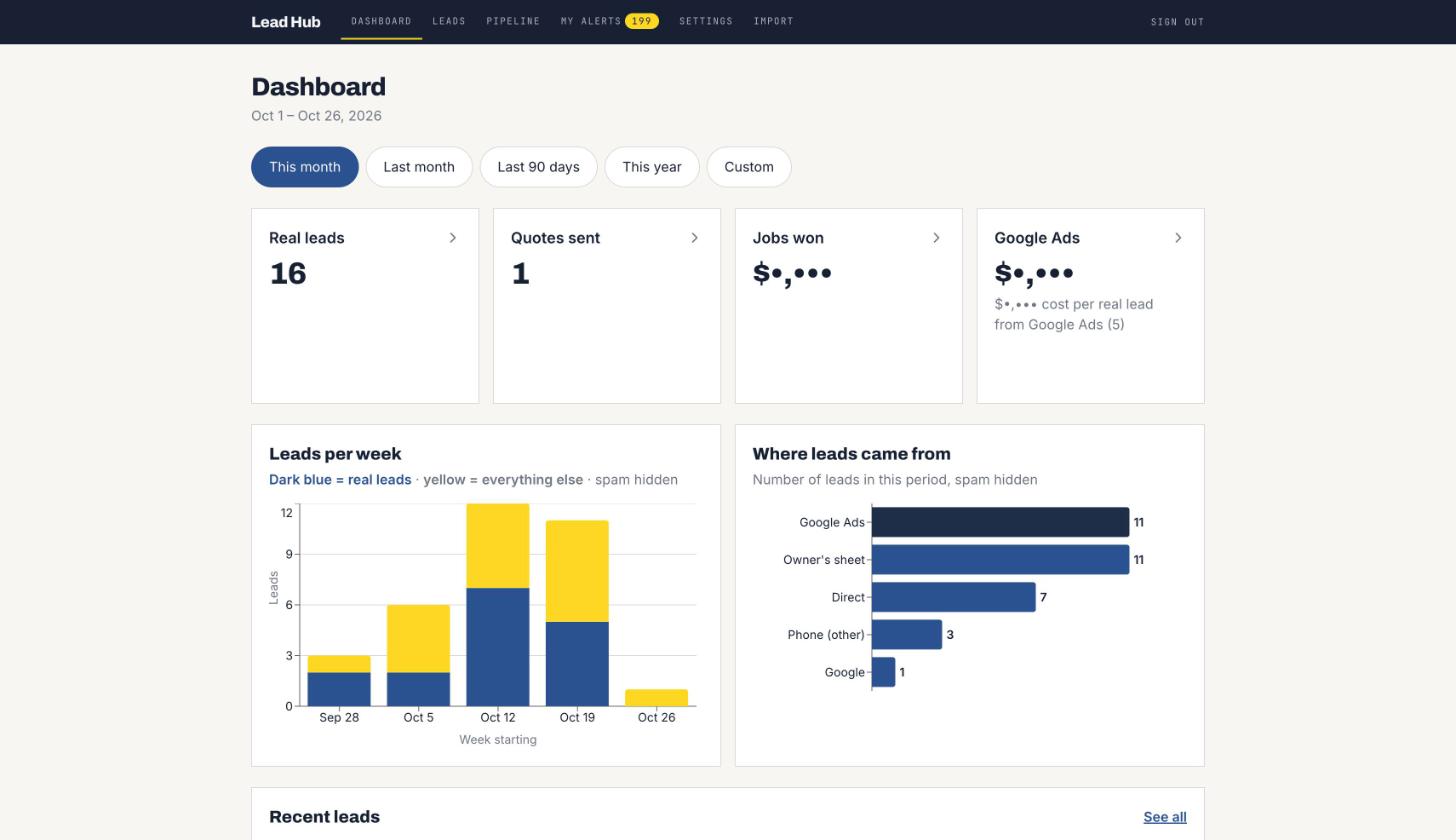Open Jobs won card chevron arrow
The width and height of the screenshot is (1456, 840).
point(936,238)
